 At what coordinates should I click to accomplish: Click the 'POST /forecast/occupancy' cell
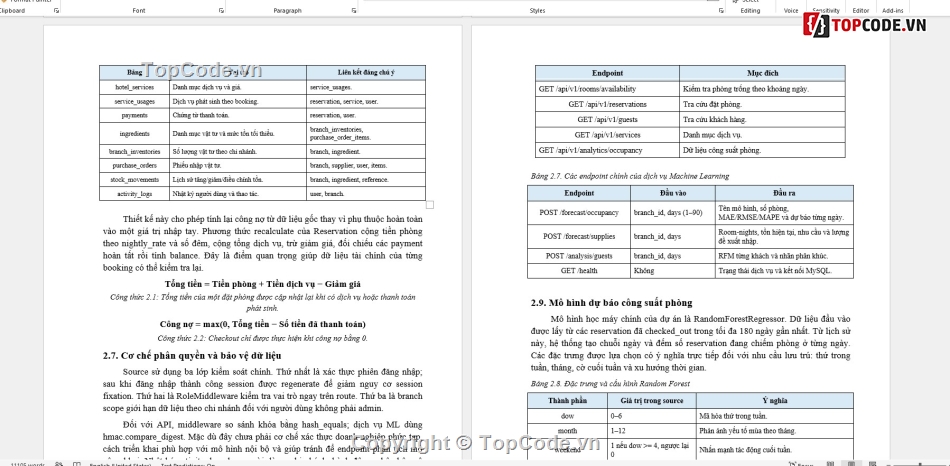(579, 213)
